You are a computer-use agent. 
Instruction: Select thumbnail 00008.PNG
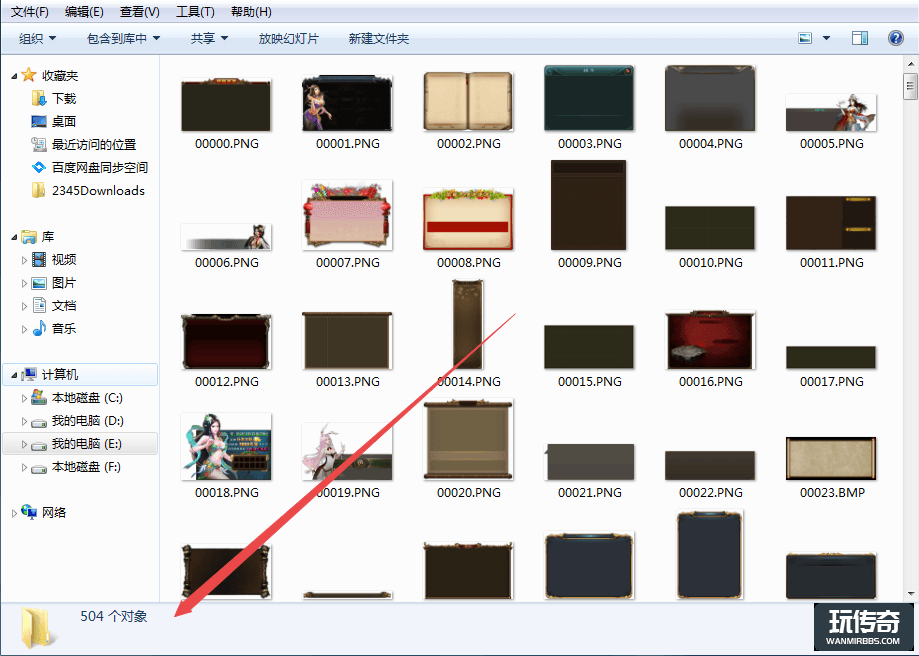(x=468, y=219)
